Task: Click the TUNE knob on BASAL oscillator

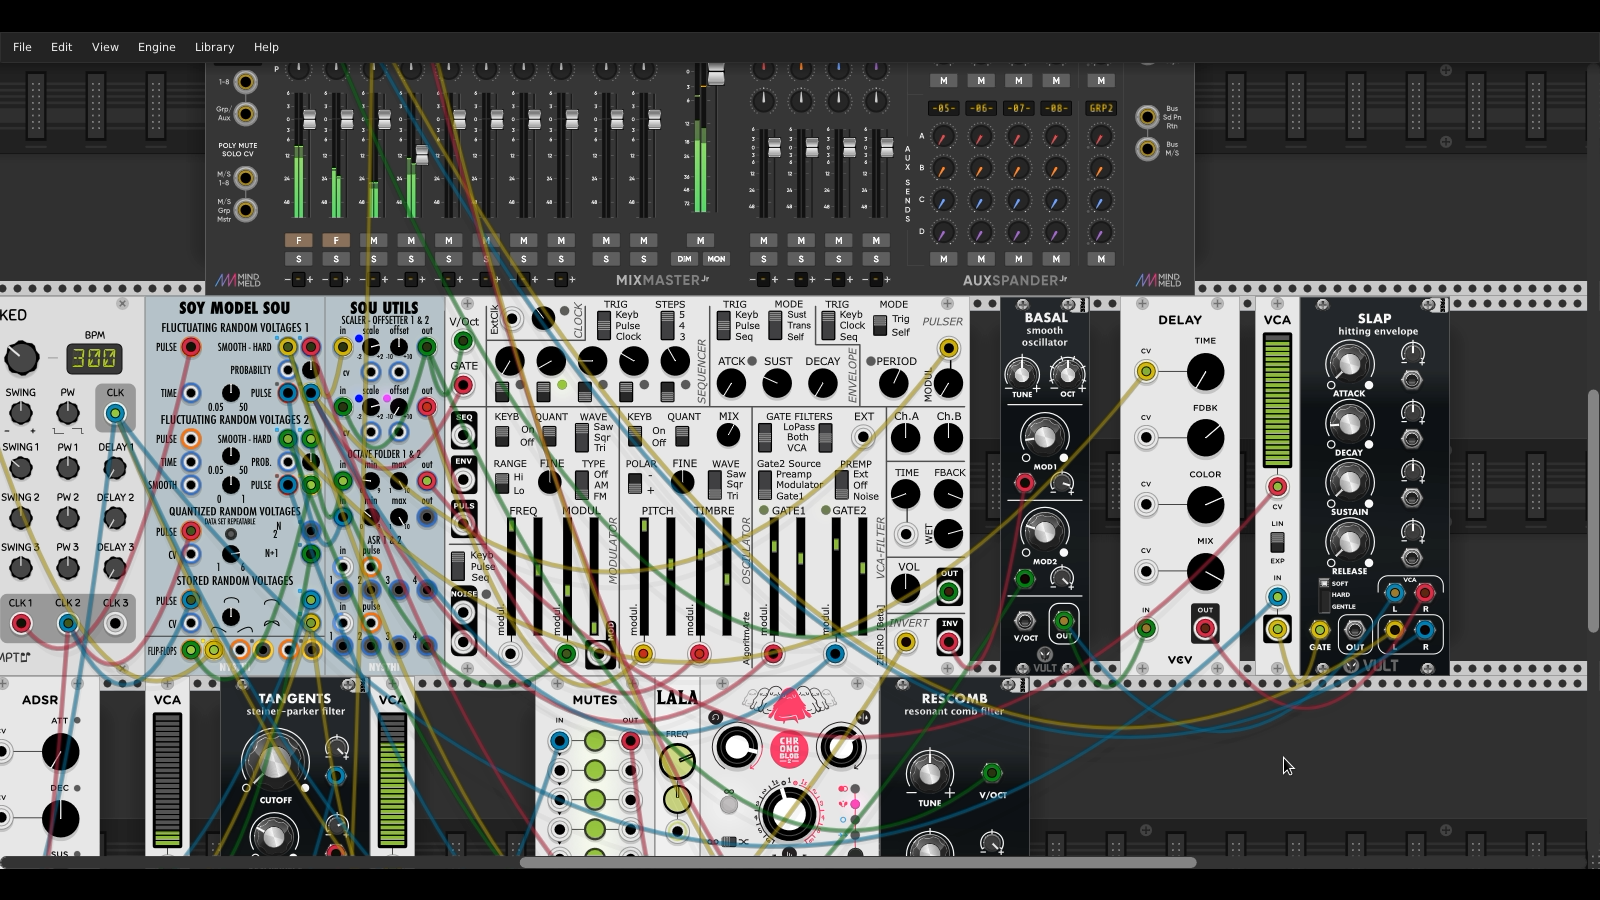Action: click(1021, 375)
